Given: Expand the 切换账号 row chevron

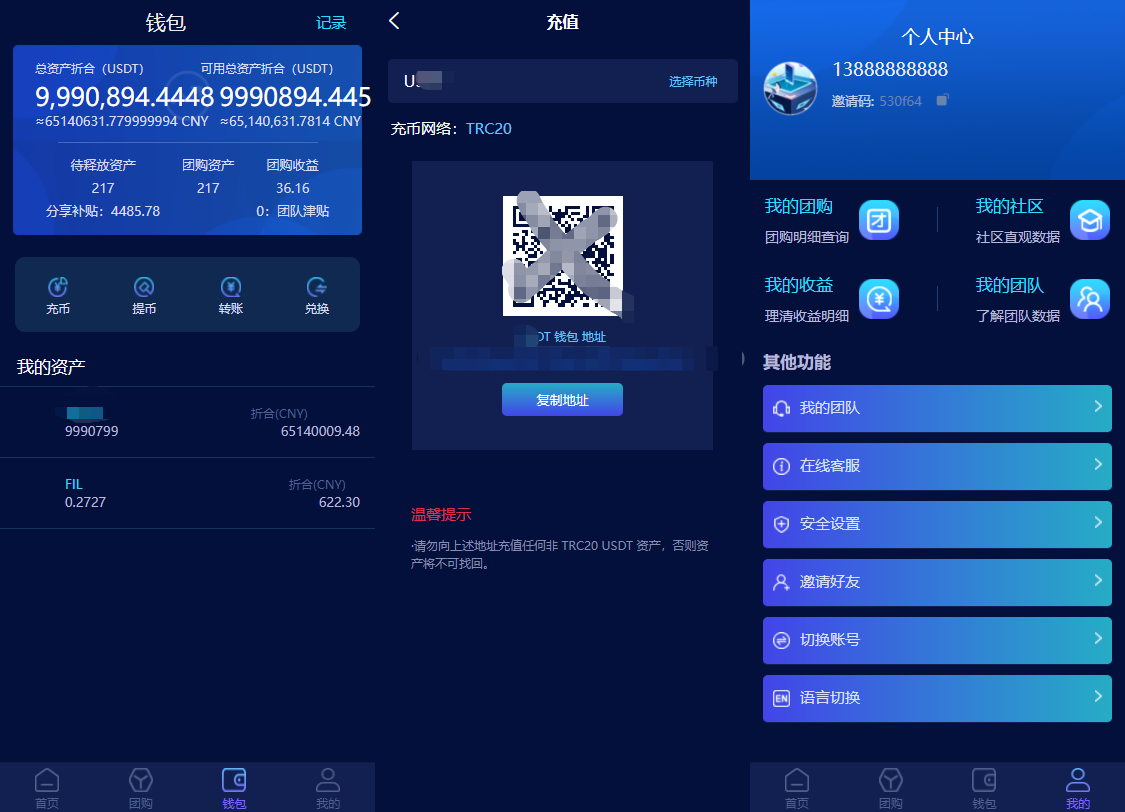Looking at the screenshot, I should point(1098,639).
